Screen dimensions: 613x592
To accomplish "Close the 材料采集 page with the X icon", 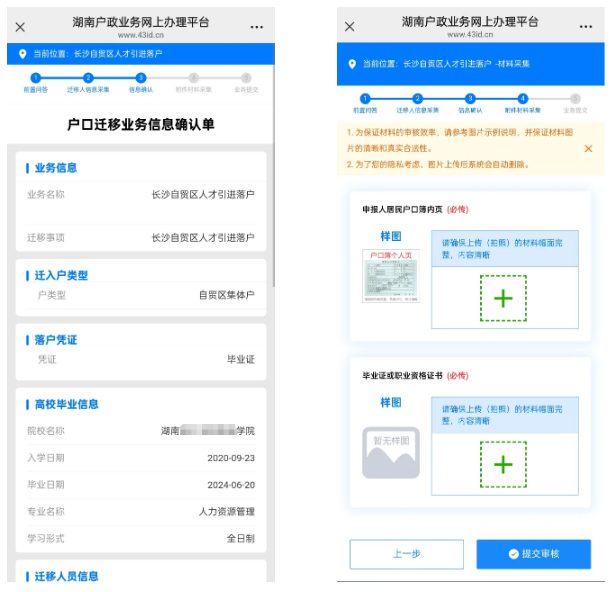I will click(349, 27).
